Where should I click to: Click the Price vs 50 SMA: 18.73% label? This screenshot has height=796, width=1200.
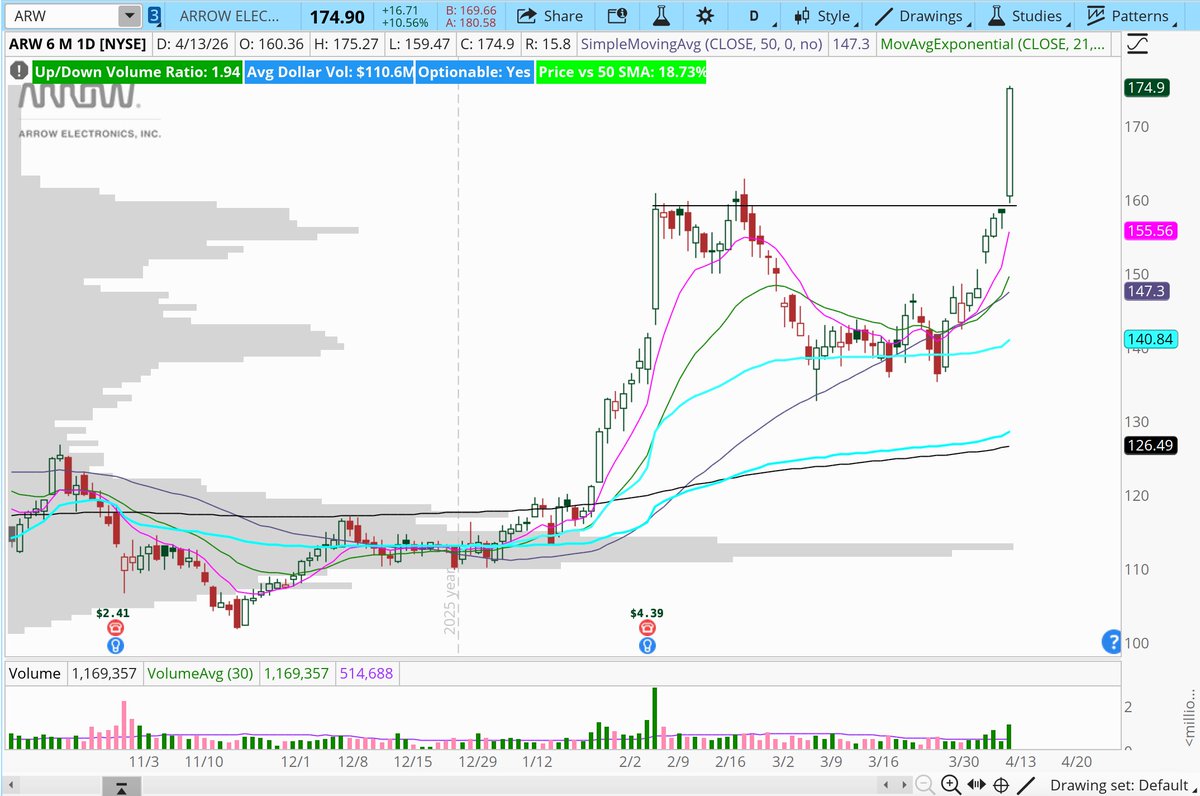tap(620, 73)
